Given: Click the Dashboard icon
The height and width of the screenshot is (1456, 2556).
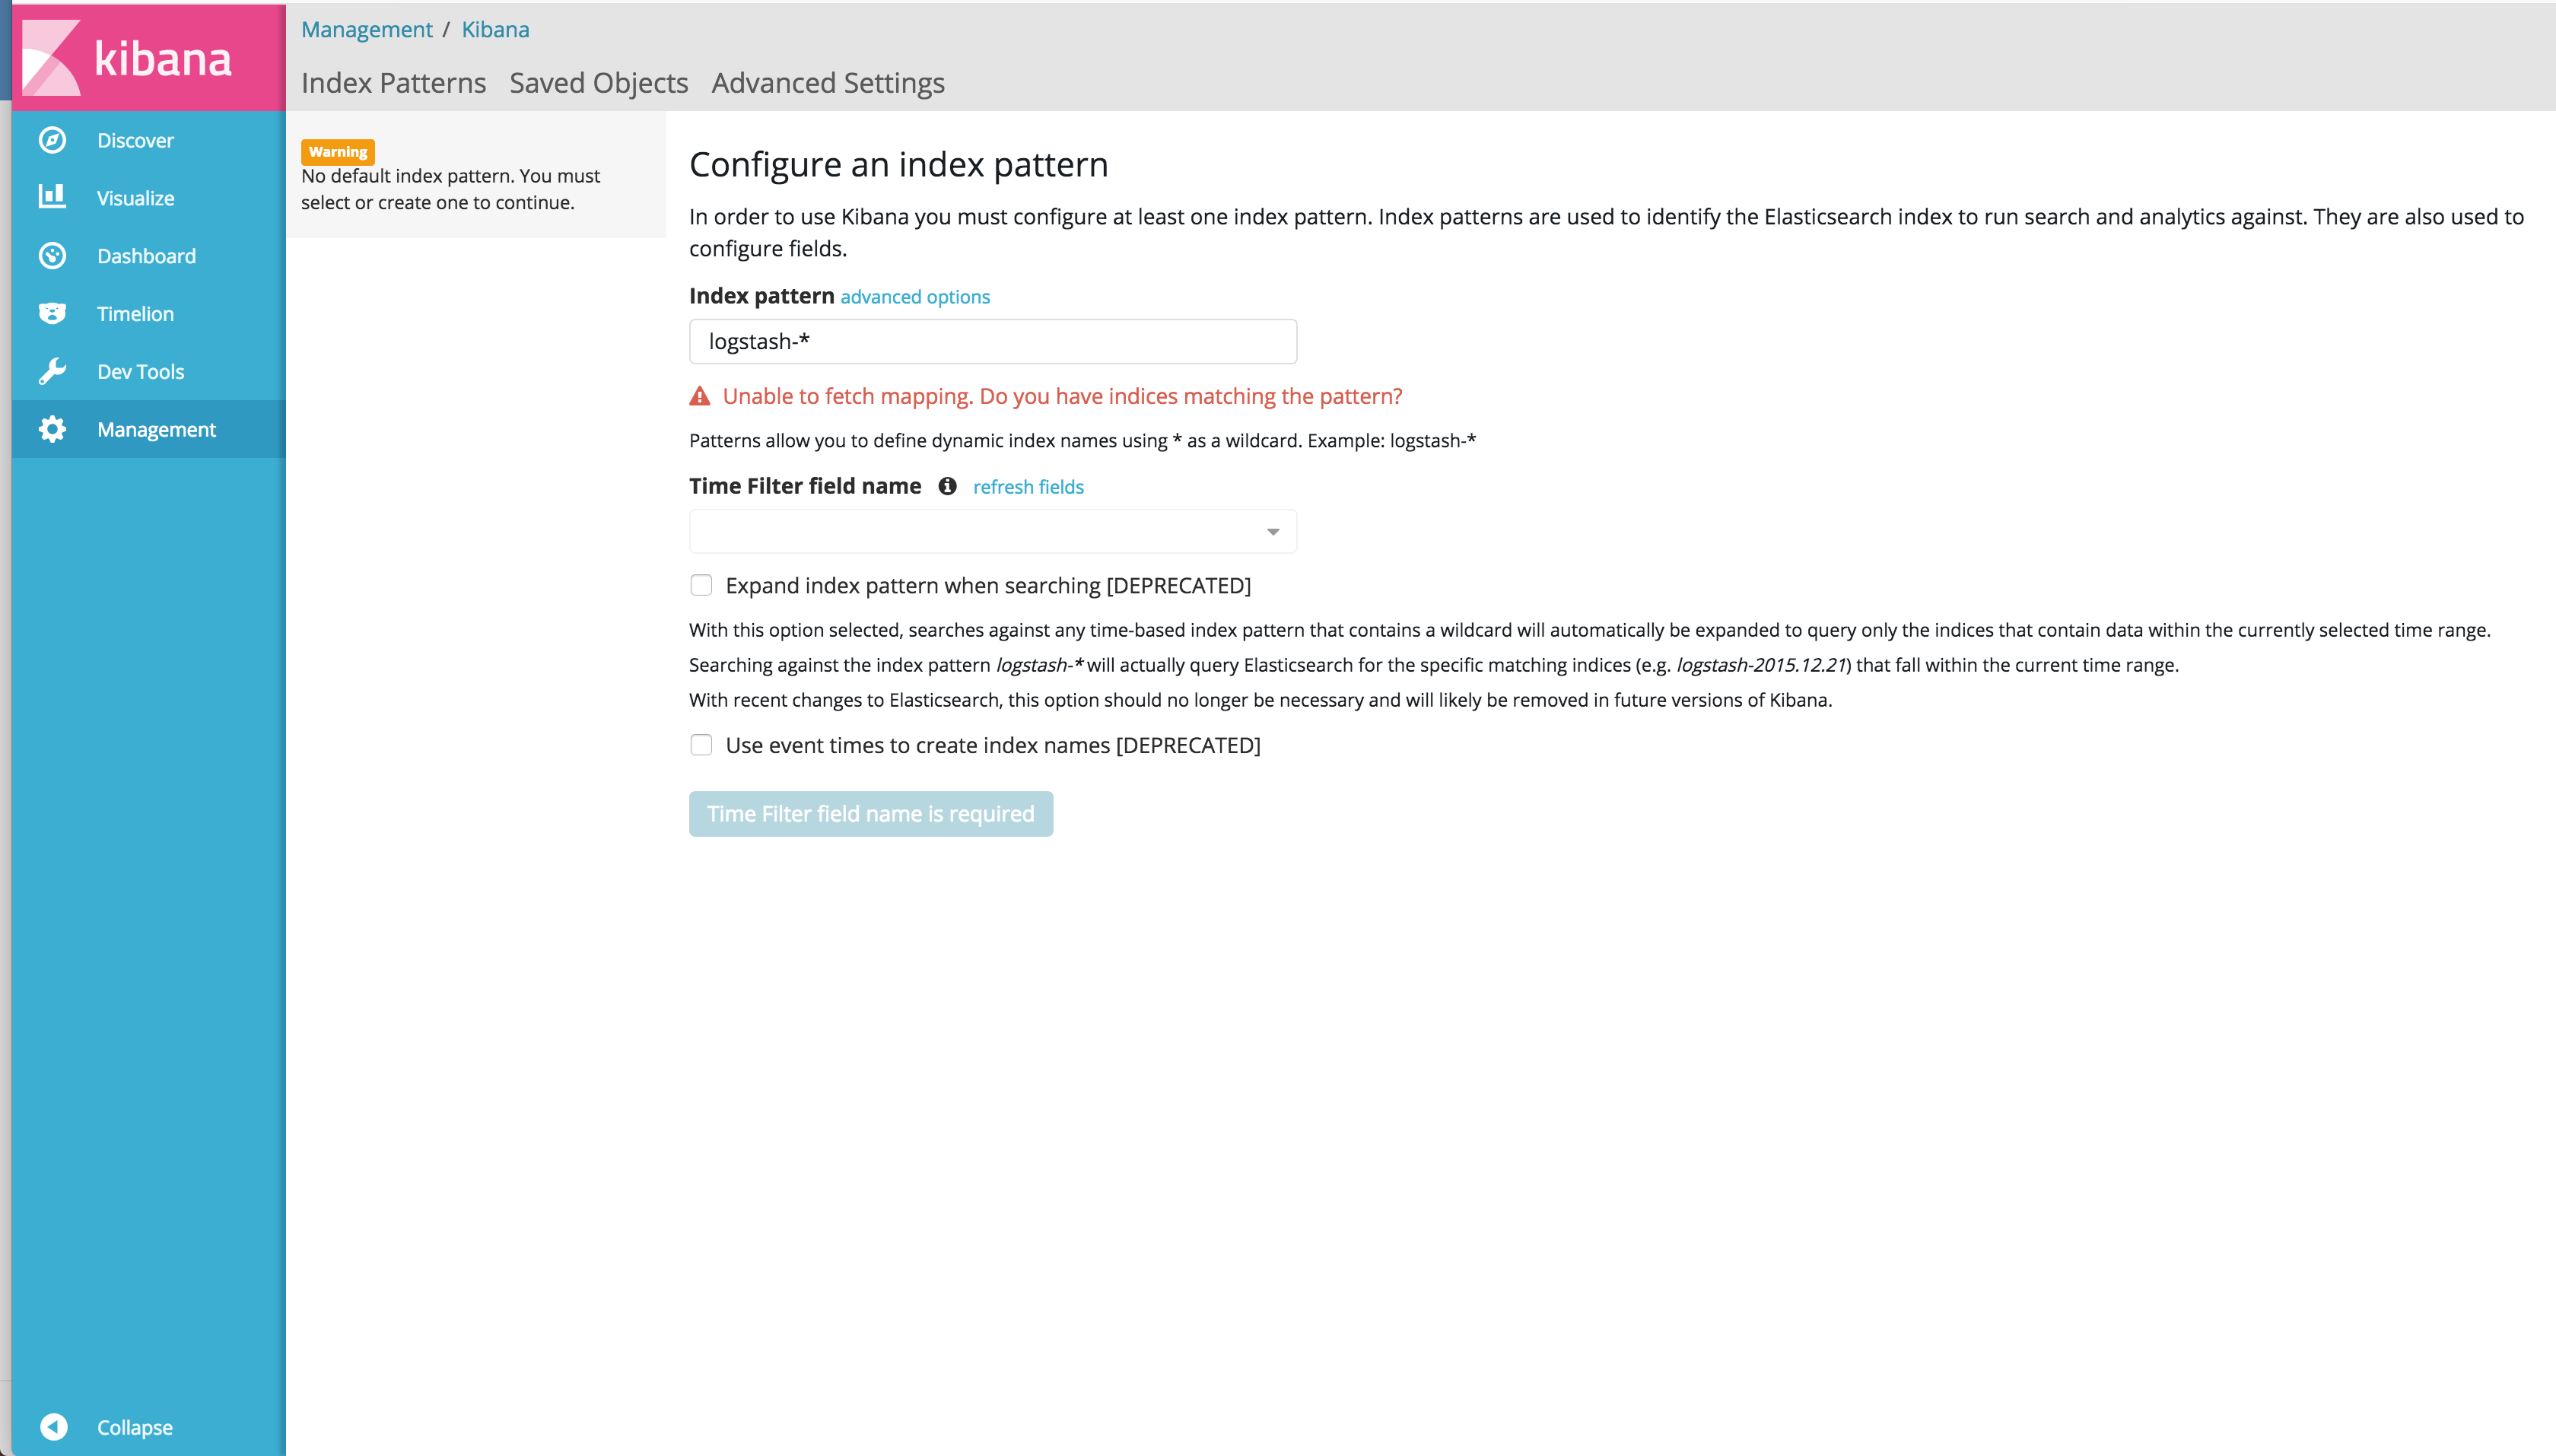Looking at the screenshot, I should [x=51, y=255].
